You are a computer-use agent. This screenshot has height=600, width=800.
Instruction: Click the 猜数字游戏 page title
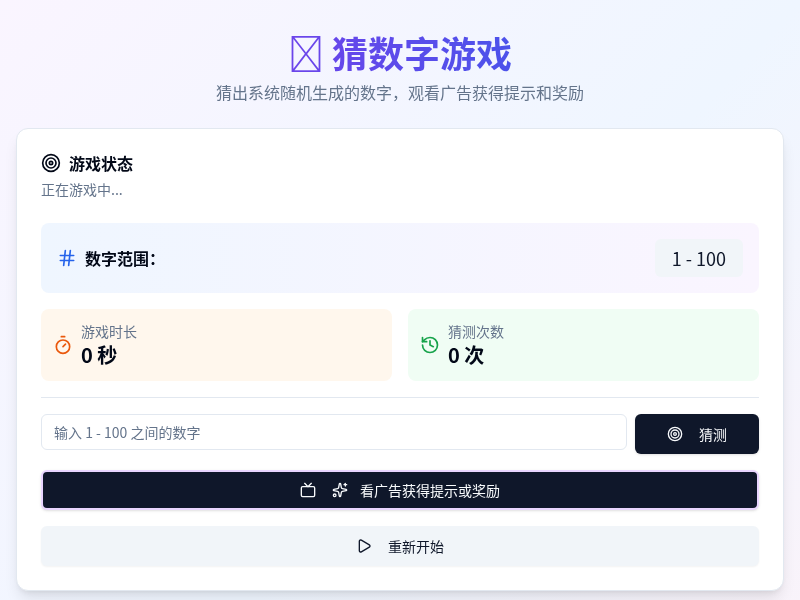tap(398, 55)
